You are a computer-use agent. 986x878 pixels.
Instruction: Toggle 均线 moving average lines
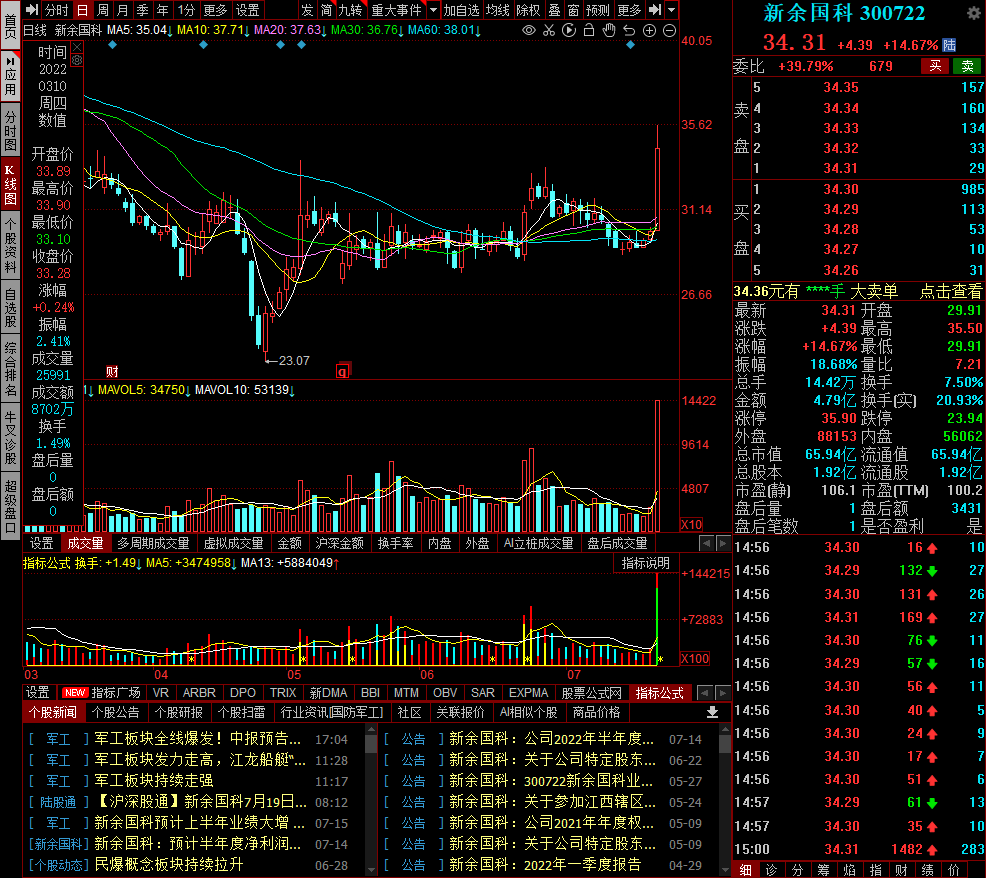(497, 10)
